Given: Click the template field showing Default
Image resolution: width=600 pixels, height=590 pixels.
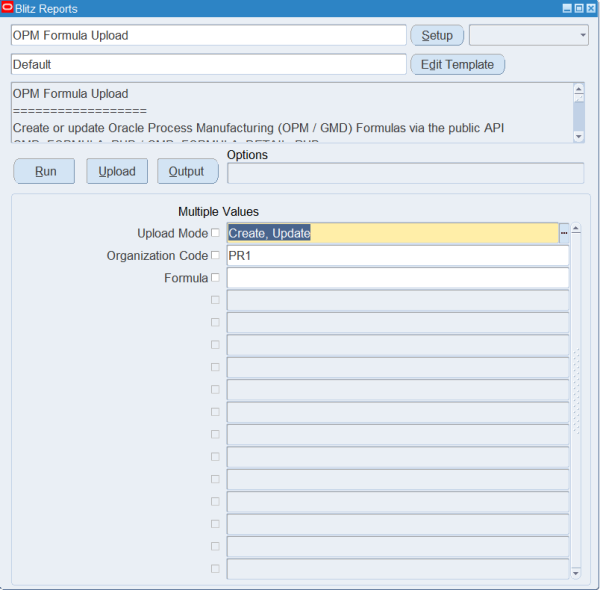Looking at the screenshot, I should click(209, 64).
